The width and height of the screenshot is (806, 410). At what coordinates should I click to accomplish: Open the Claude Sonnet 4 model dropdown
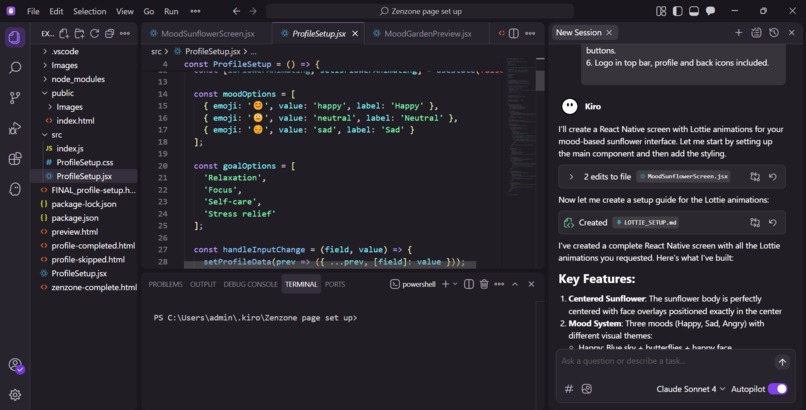[x=690, y=389]
